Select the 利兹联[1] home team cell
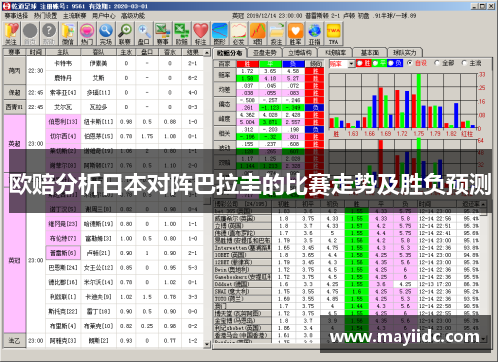 pyautogui.click(x=63, y=297)
